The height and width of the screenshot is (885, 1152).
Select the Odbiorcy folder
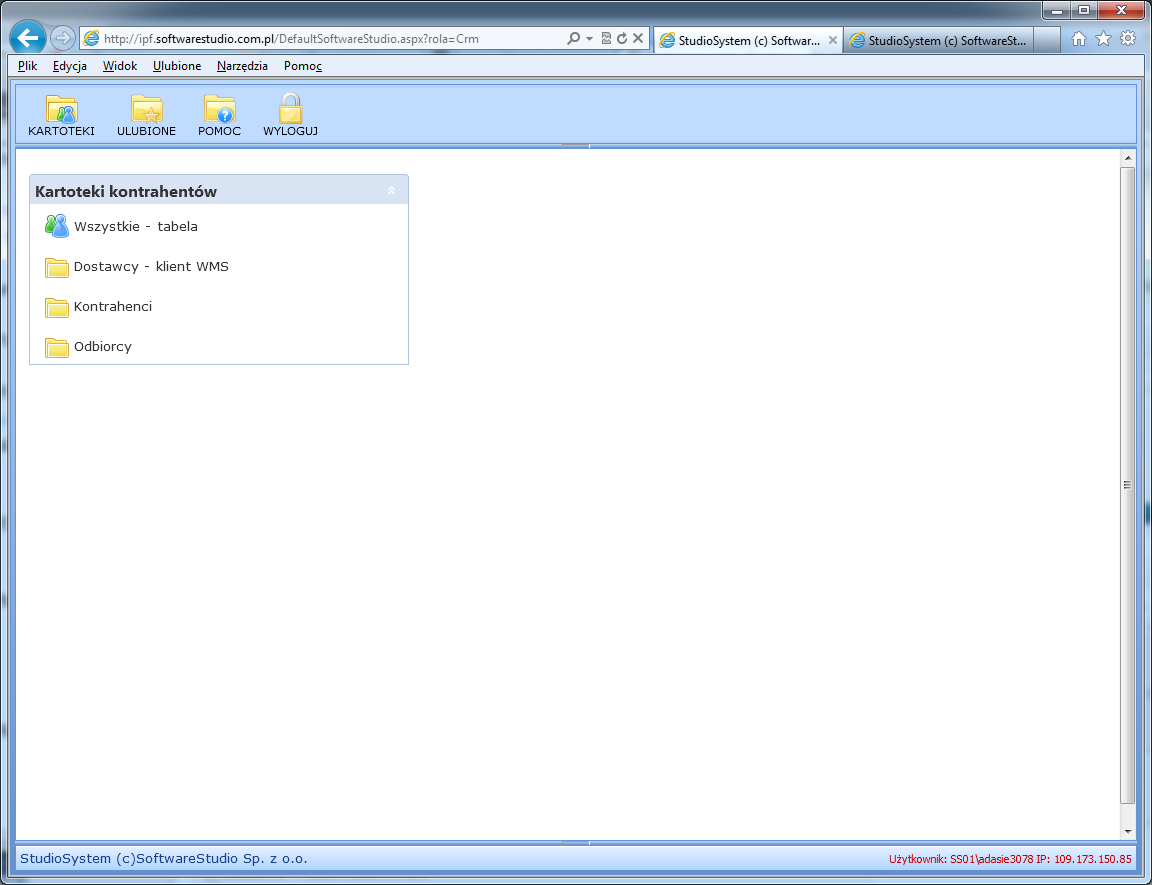[102, 347]
